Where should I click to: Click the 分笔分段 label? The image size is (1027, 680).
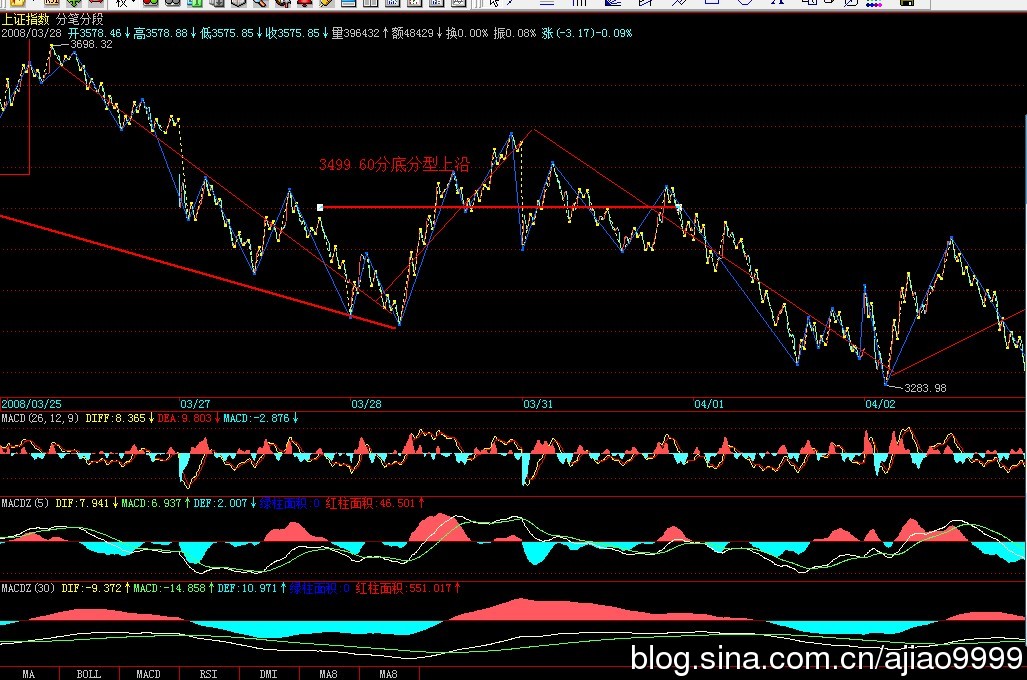(80, 19)
